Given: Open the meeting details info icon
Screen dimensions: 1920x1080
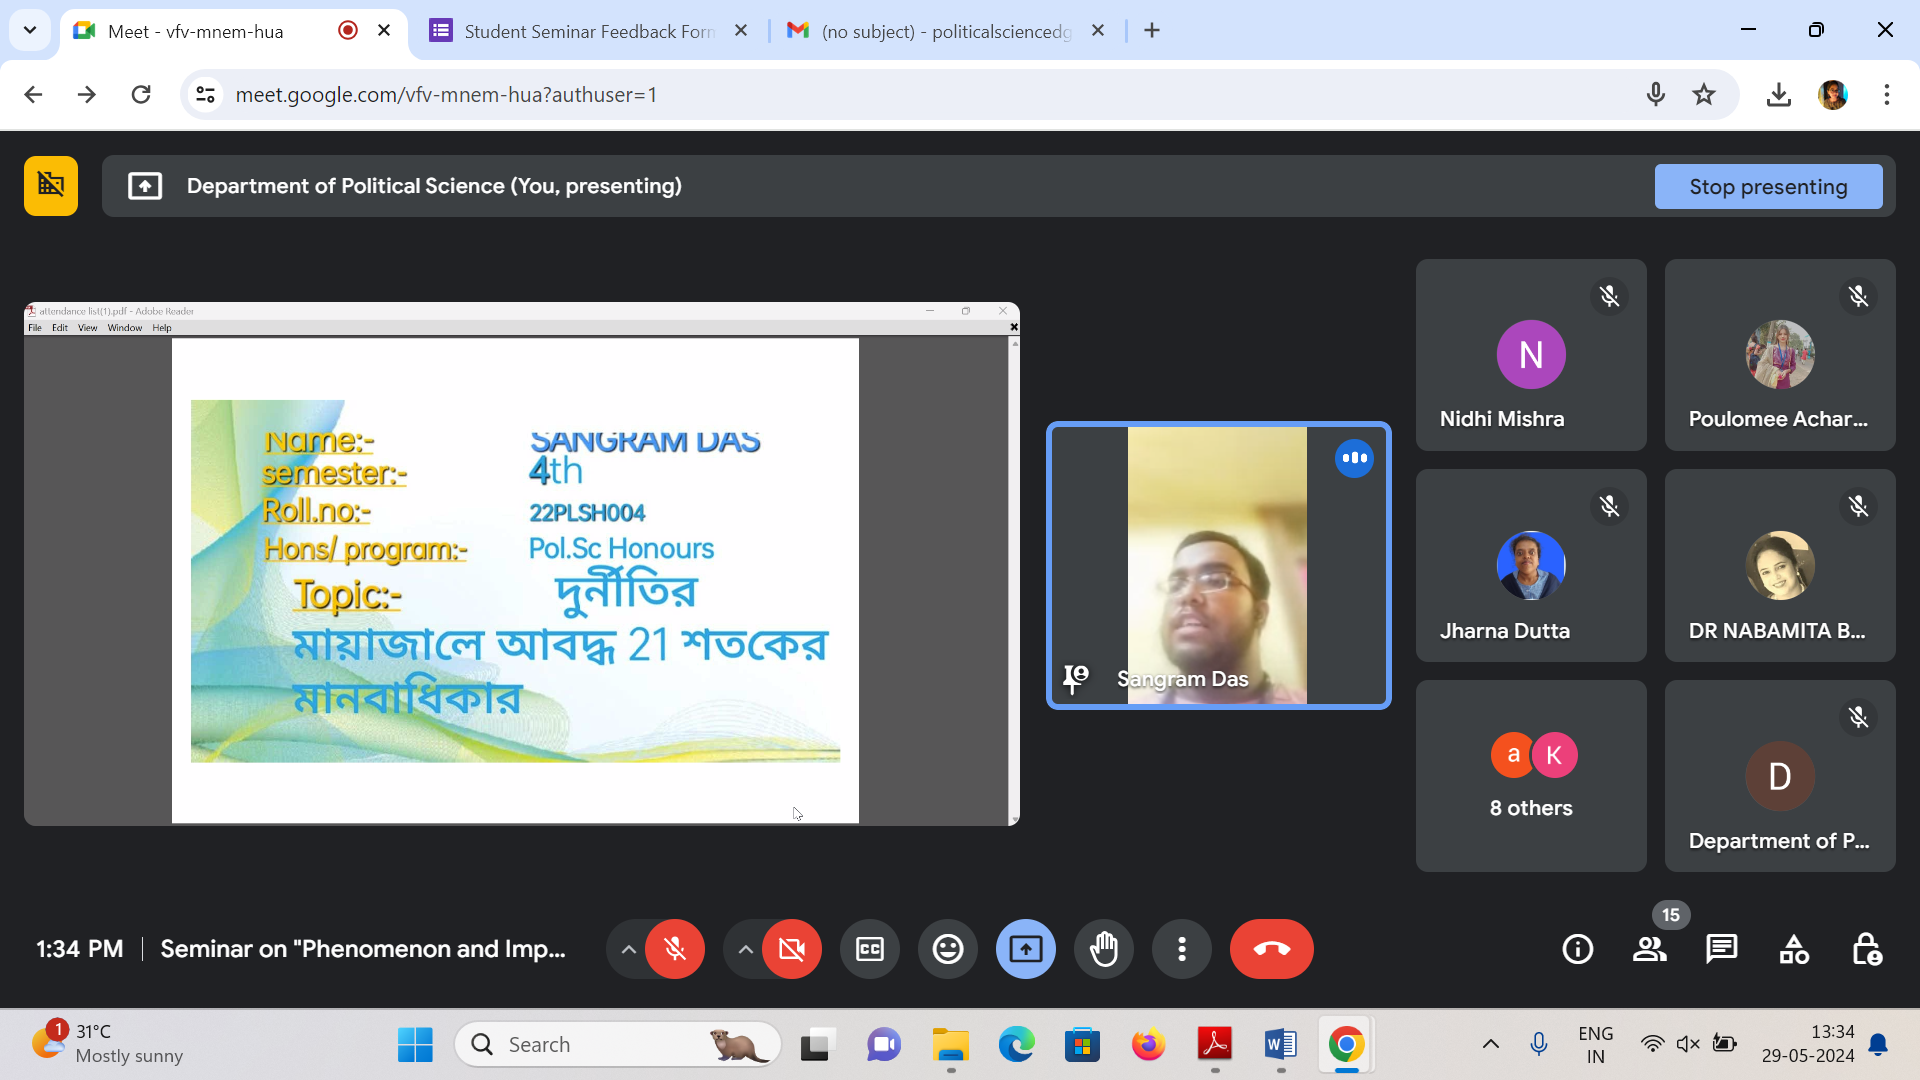Looking at the screenshot, I should point(1578,949).
